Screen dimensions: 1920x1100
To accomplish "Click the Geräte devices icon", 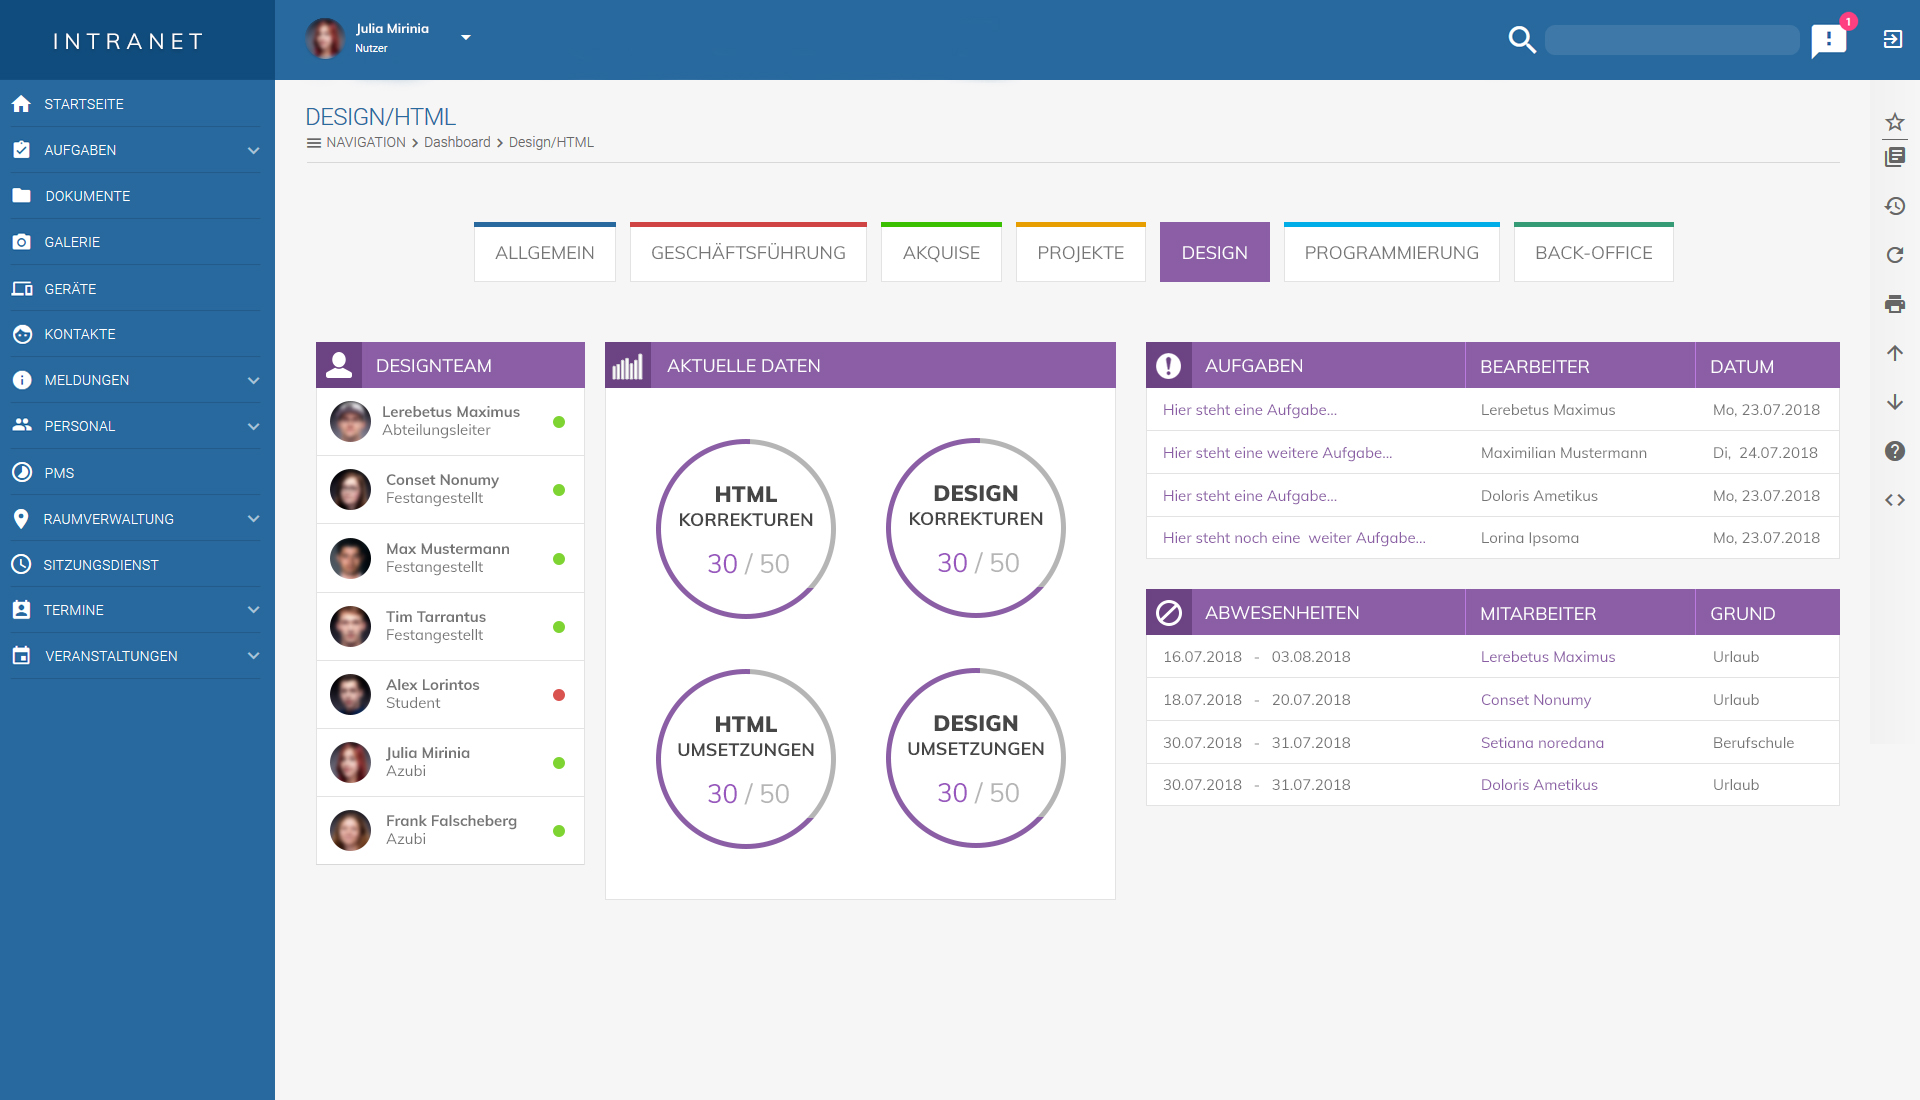I will pos(21,289).
